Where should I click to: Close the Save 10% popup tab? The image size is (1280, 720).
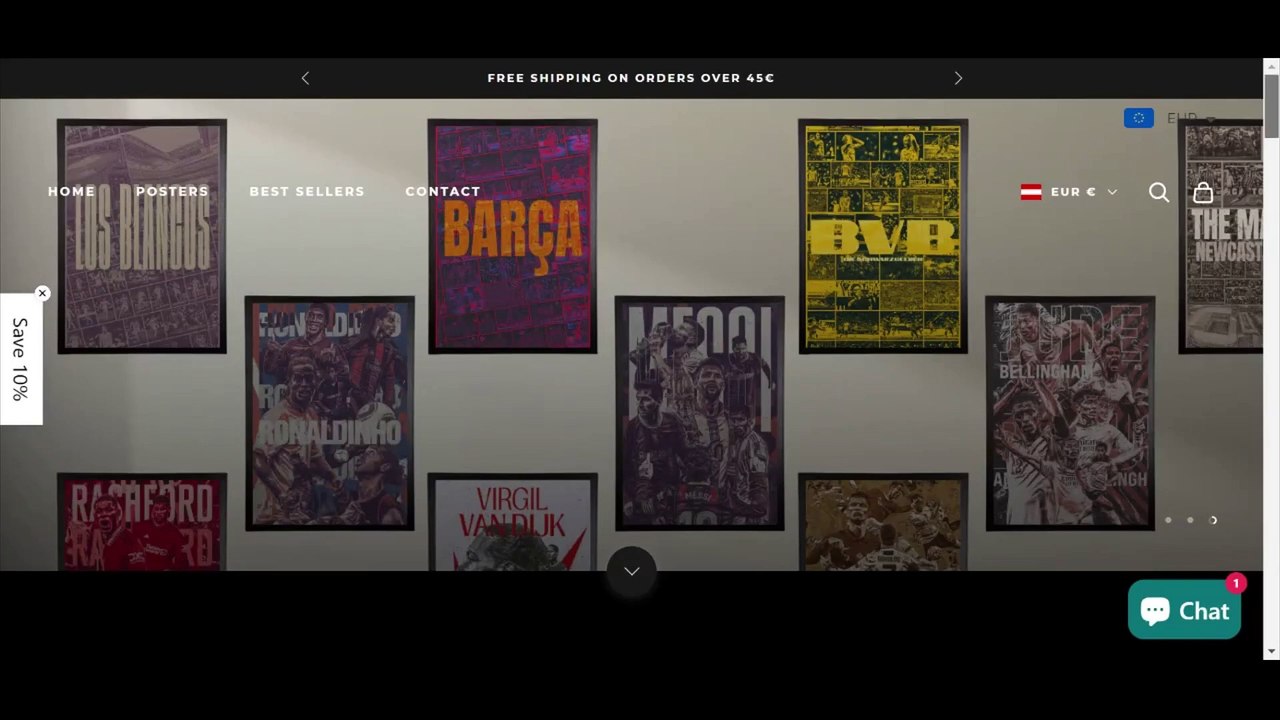42,293
